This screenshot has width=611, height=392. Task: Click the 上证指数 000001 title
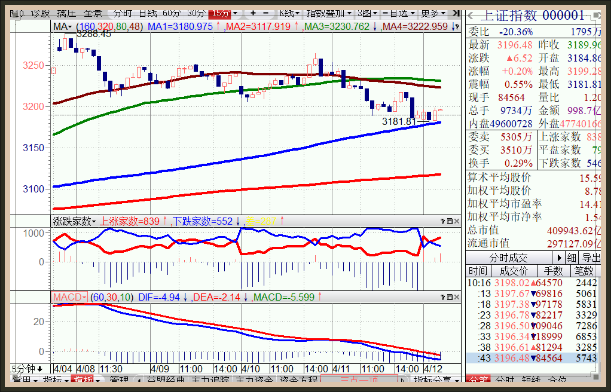click(533, 16)
